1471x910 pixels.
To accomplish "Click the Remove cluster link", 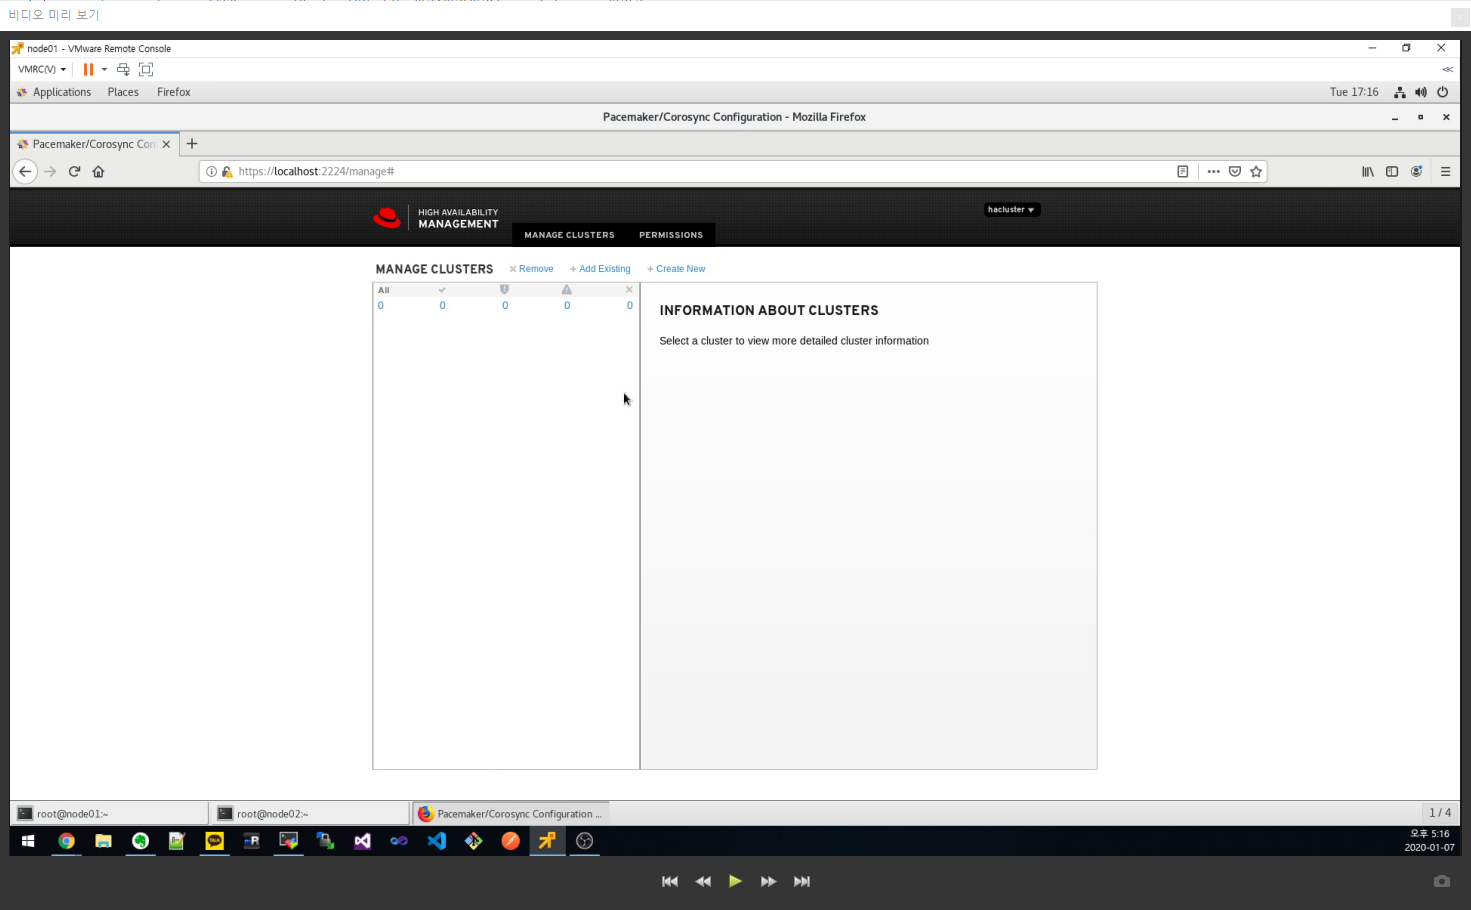I will [531, 269].
